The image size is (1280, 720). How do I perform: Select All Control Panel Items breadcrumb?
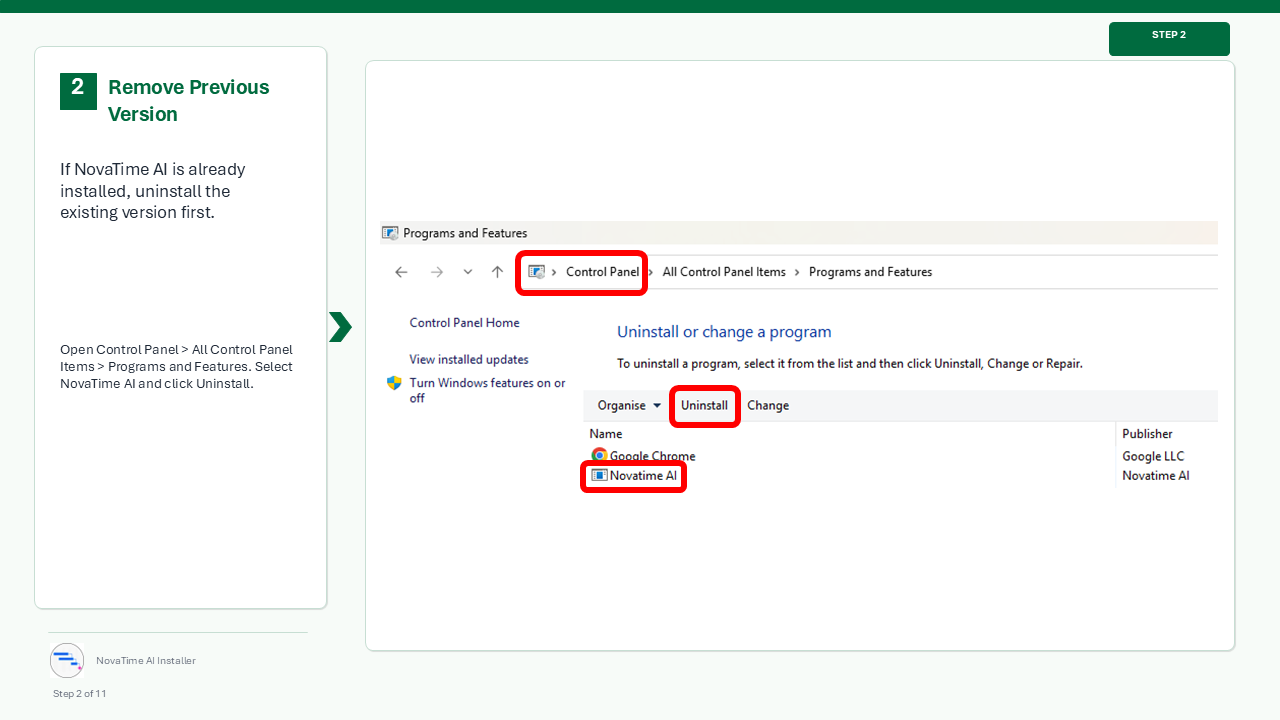tap(724, 272)
